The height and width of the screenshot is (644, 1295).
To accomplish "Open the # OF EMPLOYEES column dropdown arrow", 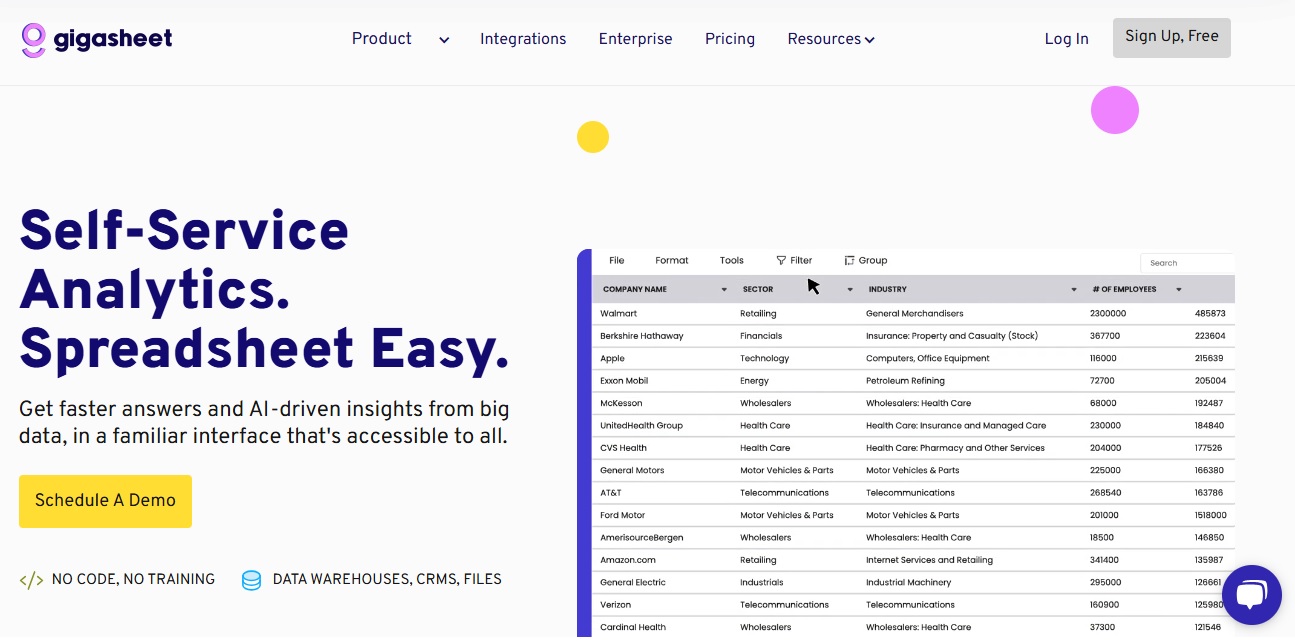I will (x=1179, y=290).
